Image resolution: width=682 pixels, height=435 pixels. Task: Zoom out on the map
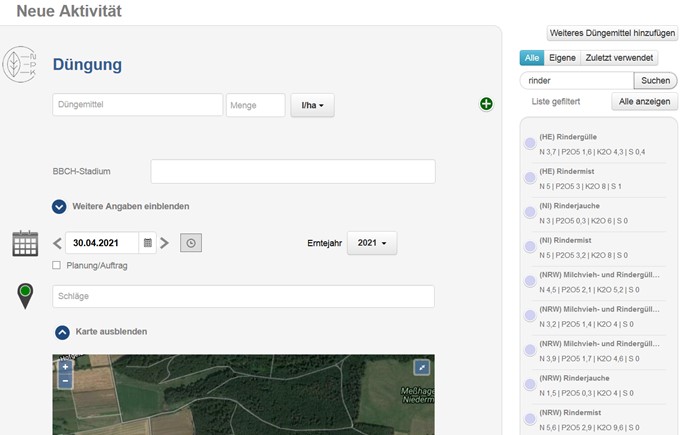[x=66, y=381]
